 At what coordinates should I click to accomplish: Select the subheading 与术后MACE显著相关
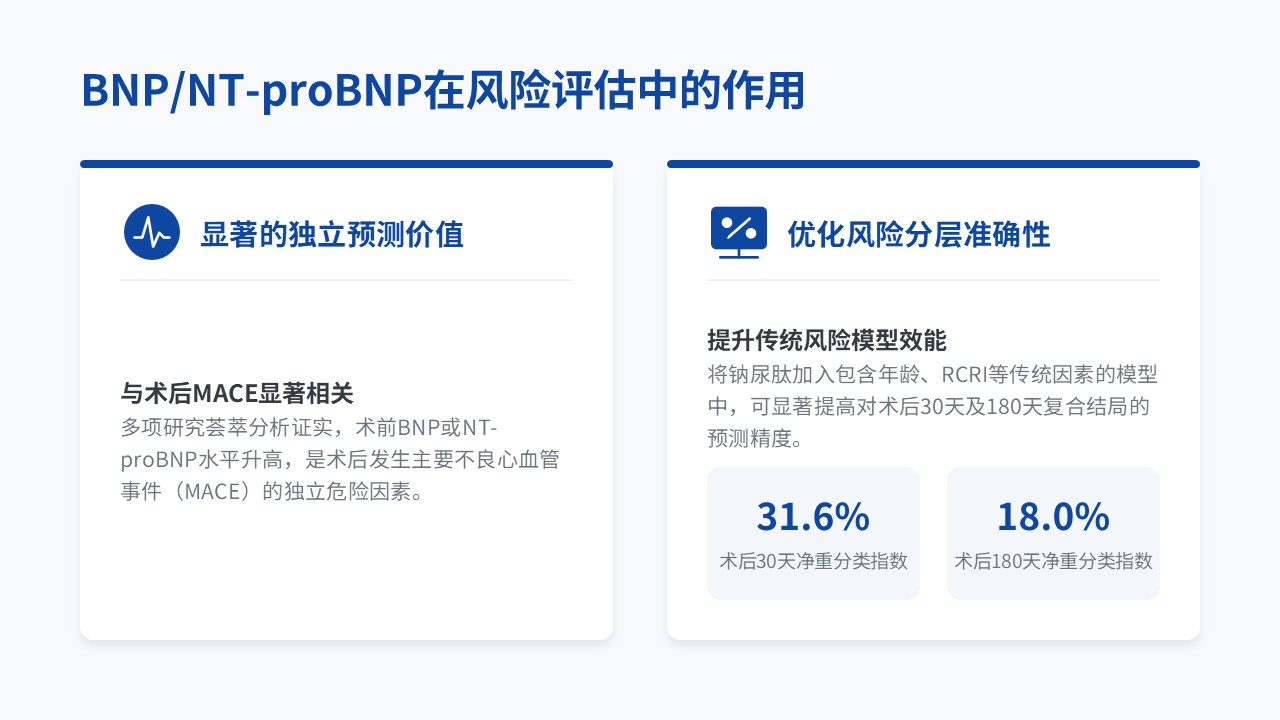[237, 393]
